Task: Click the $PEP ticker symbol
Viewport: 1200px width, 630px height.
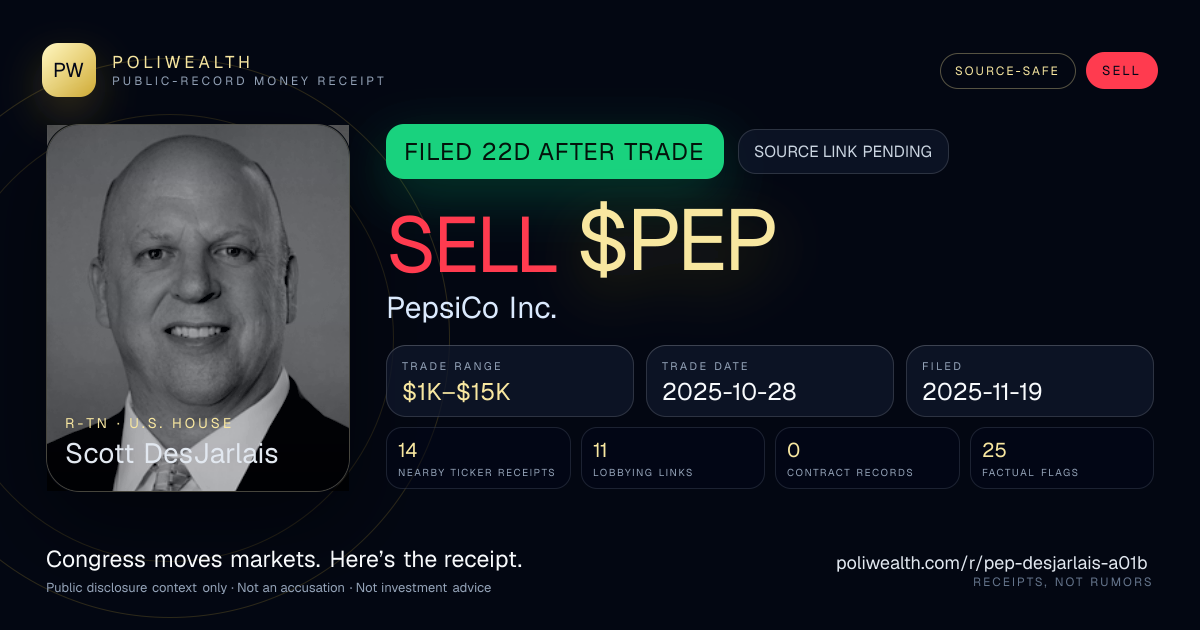Action: (x=677, y=243)
